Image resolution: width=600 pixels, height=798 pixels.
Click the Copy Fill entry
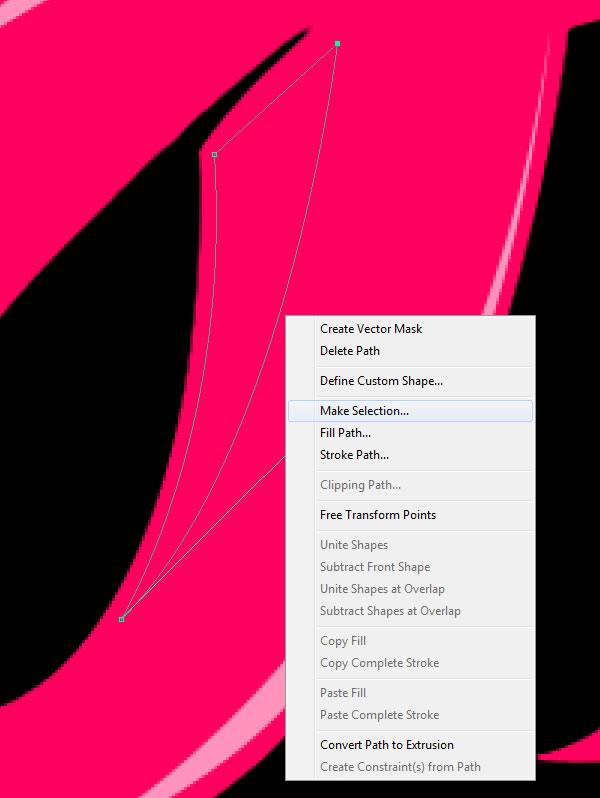(410, 641)
